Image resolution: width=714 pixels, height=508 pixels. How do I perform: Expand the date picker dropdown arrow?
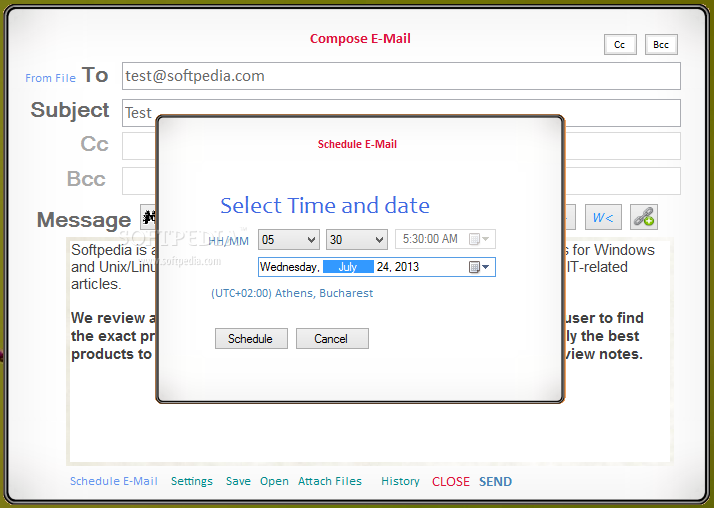[485, 267]
